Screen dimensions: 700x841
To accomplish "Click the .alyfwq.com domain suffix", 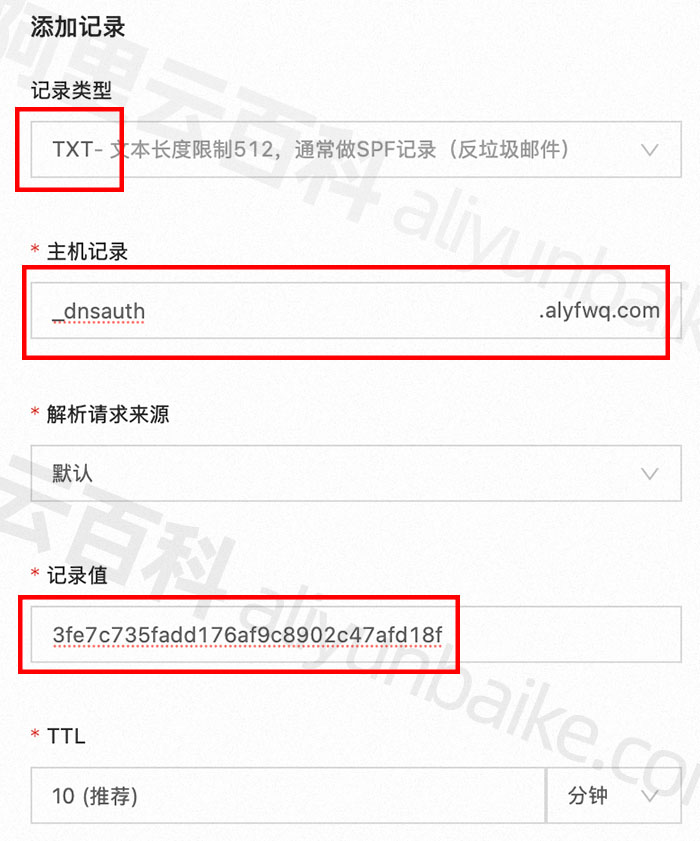I will [x=599, y=311].
